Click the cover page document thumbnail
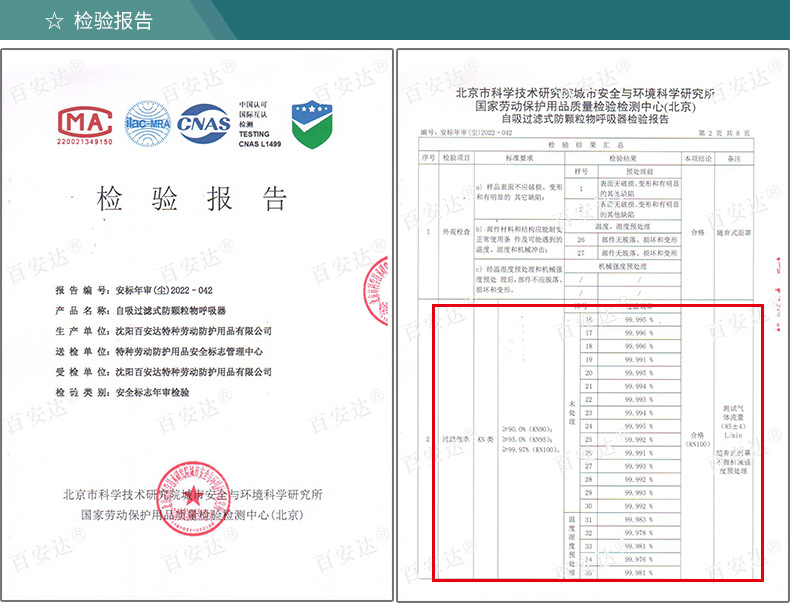Image resolution: width=790 pixels, height=610 pixels. click(x=196, y=325)
